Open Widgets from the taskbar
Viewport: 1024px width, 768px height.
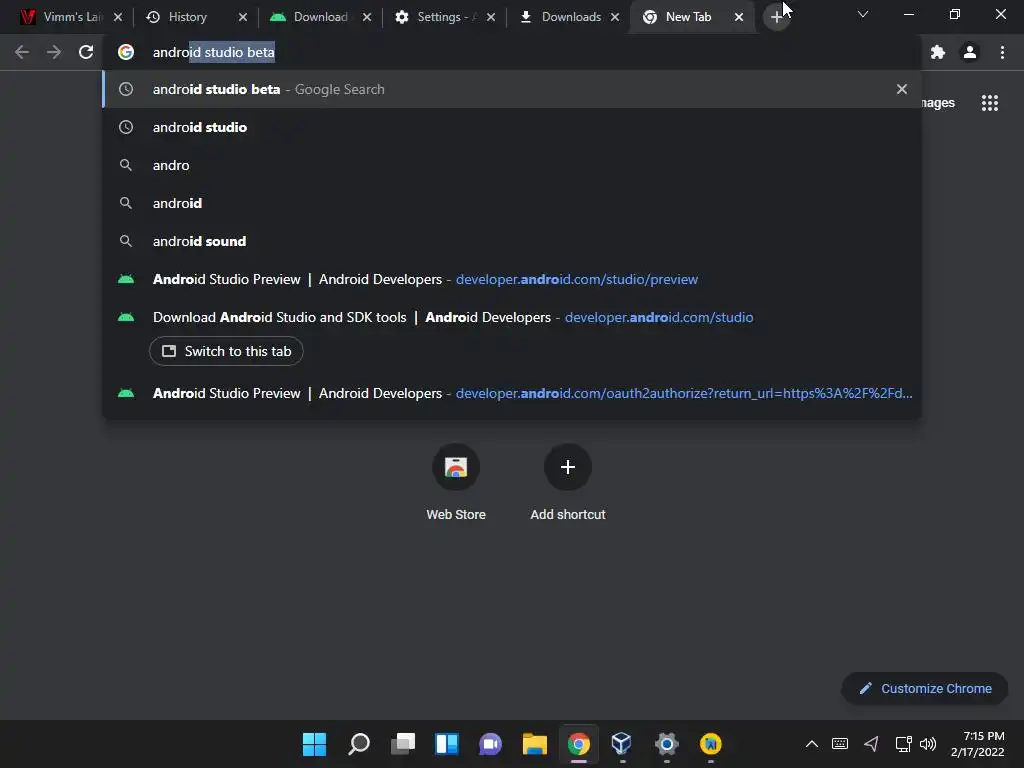(x=447, y=744)
